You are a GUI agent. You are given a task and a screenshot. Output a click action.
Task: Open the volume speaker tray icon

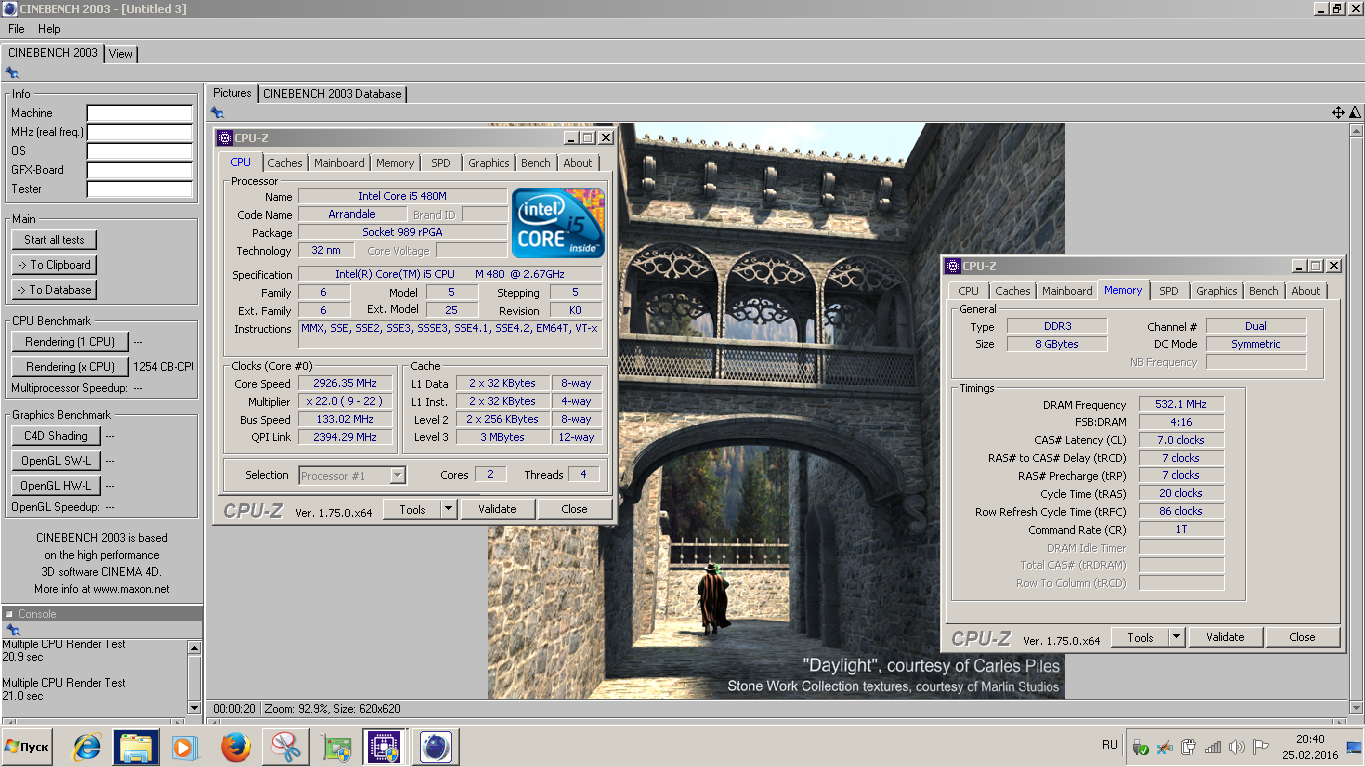point(1237,747)
